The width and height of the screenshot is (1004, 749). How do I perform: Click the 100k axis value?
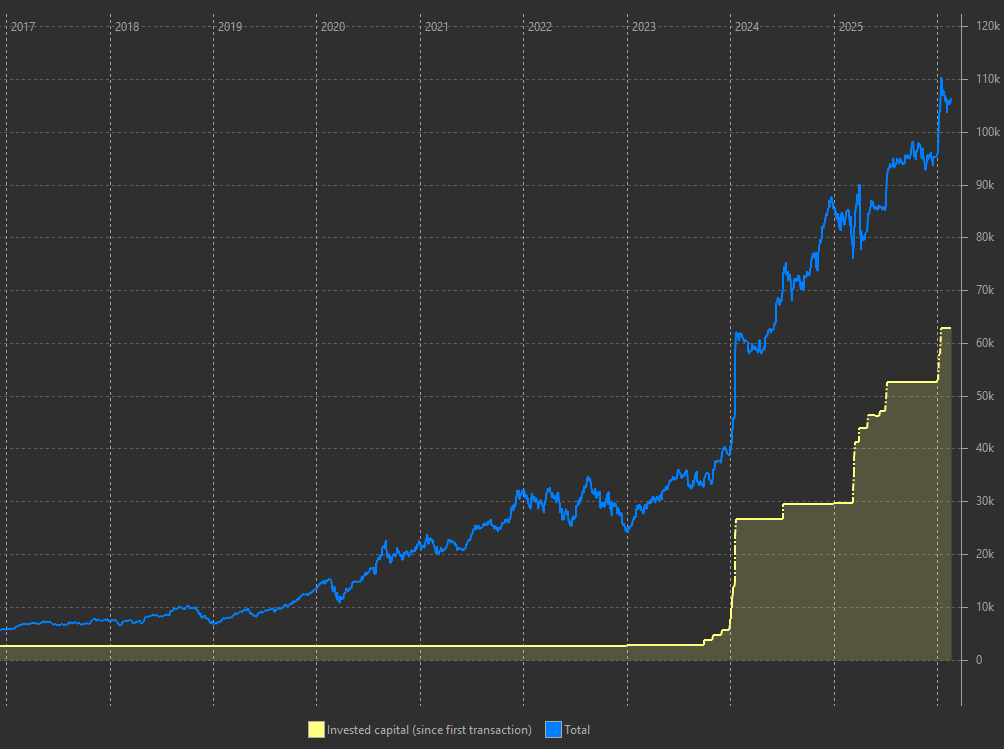click(x=988, y=132)
